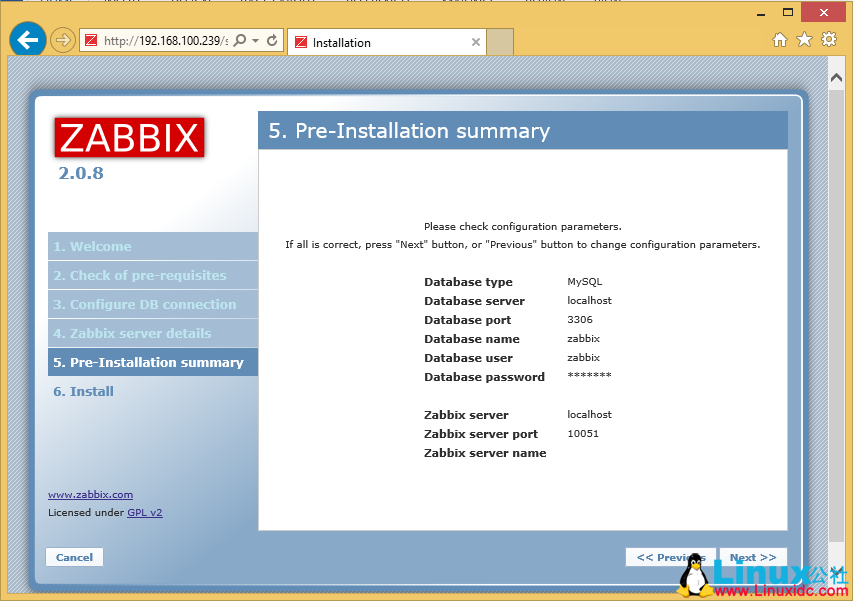The width and height of the screenshot is (853, 601).
Task: Collapse the Installation tab via its X
Action: [476, 43]
